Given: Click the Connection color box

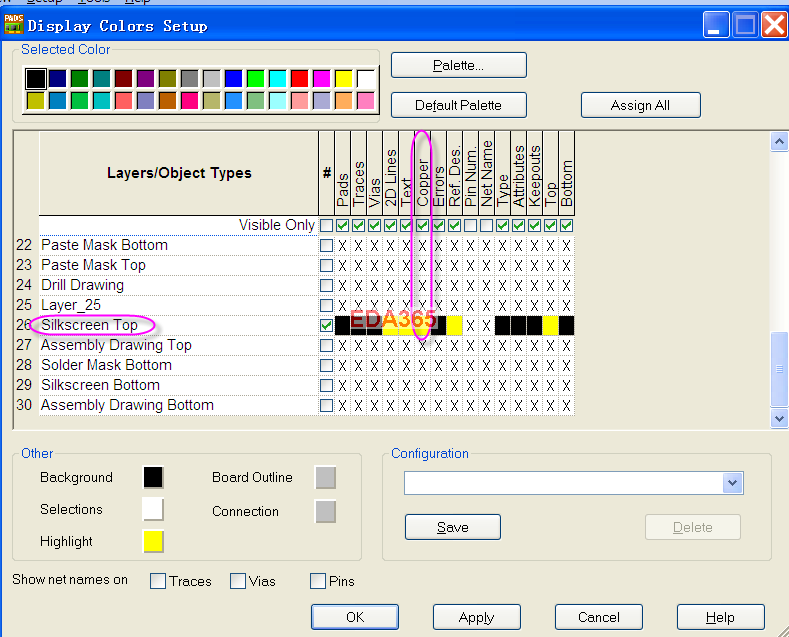Looking at the screenshot, I should tap(325, 511).
